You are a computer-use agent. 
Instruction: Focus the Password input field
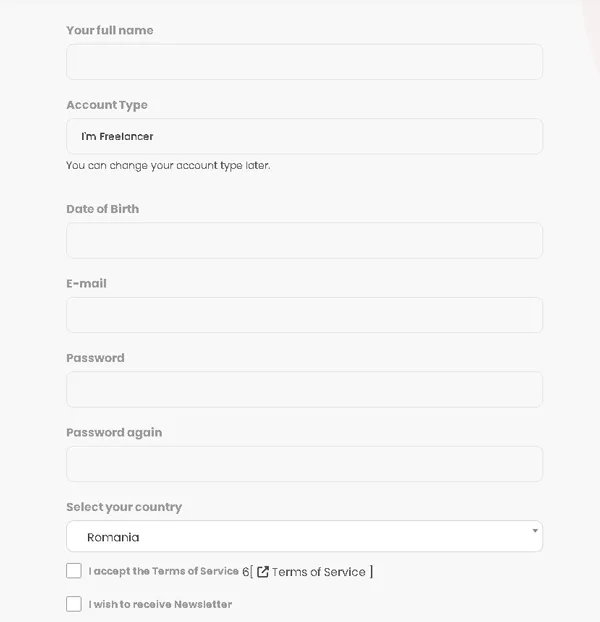tap(304, 389)
